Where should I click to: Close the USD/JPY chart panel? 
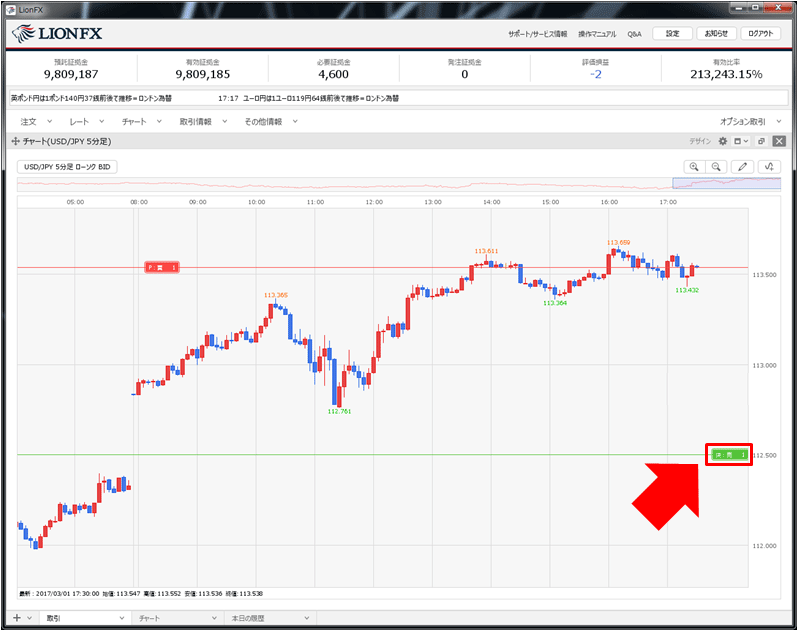(x=779, y=141)
